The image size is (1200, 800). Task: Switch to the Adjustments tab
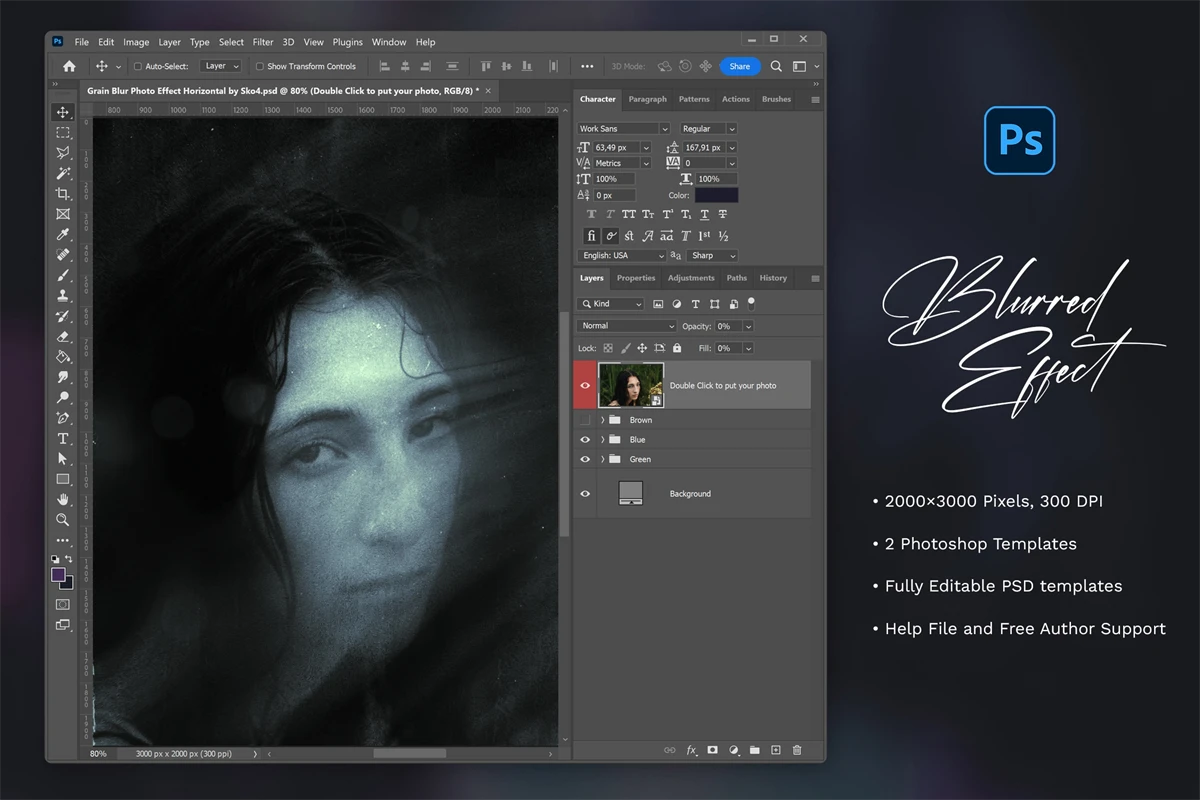point(691,278)
